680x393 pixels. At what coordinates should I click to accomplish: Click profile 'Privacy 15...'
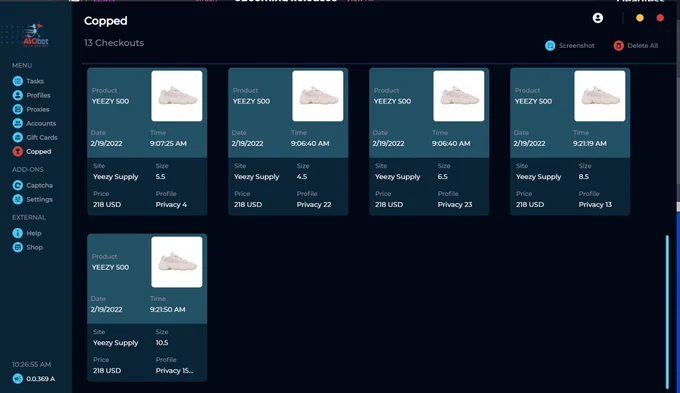[x=174, y=371]
